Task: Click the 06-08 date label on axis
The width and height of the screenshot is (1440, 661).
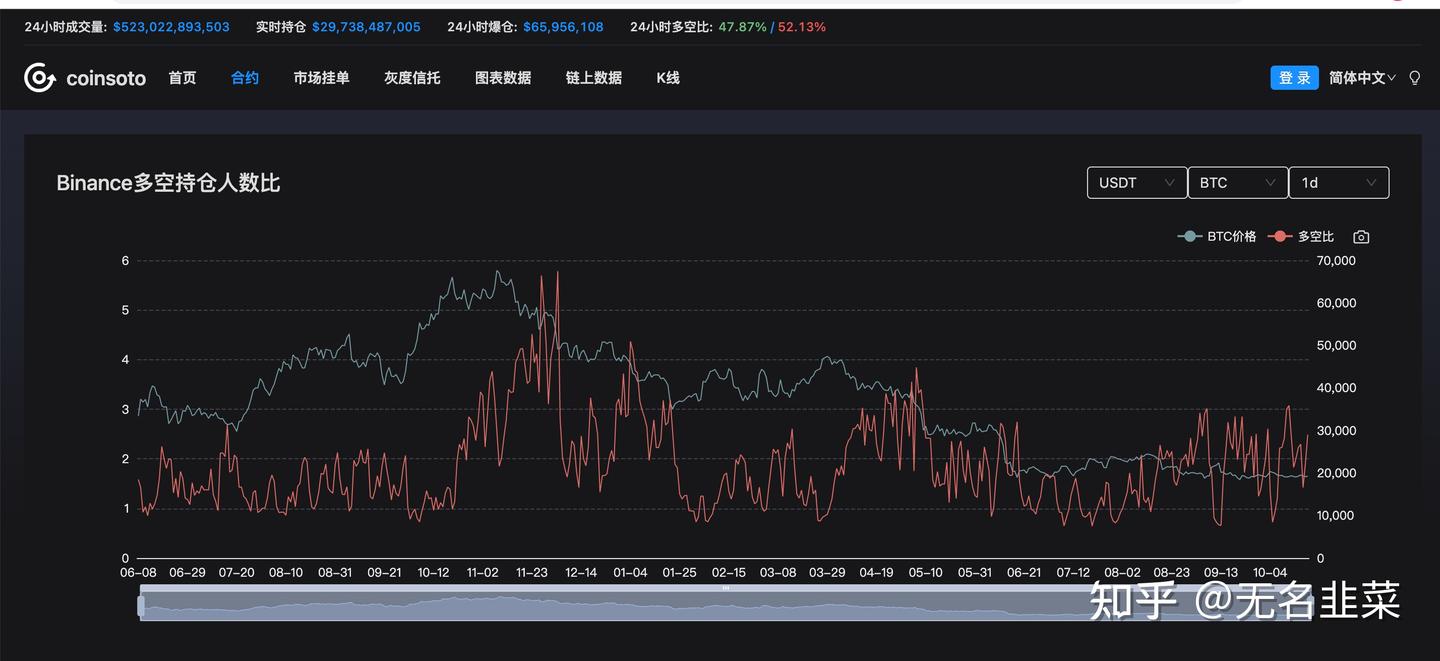Action: (138, 573)
